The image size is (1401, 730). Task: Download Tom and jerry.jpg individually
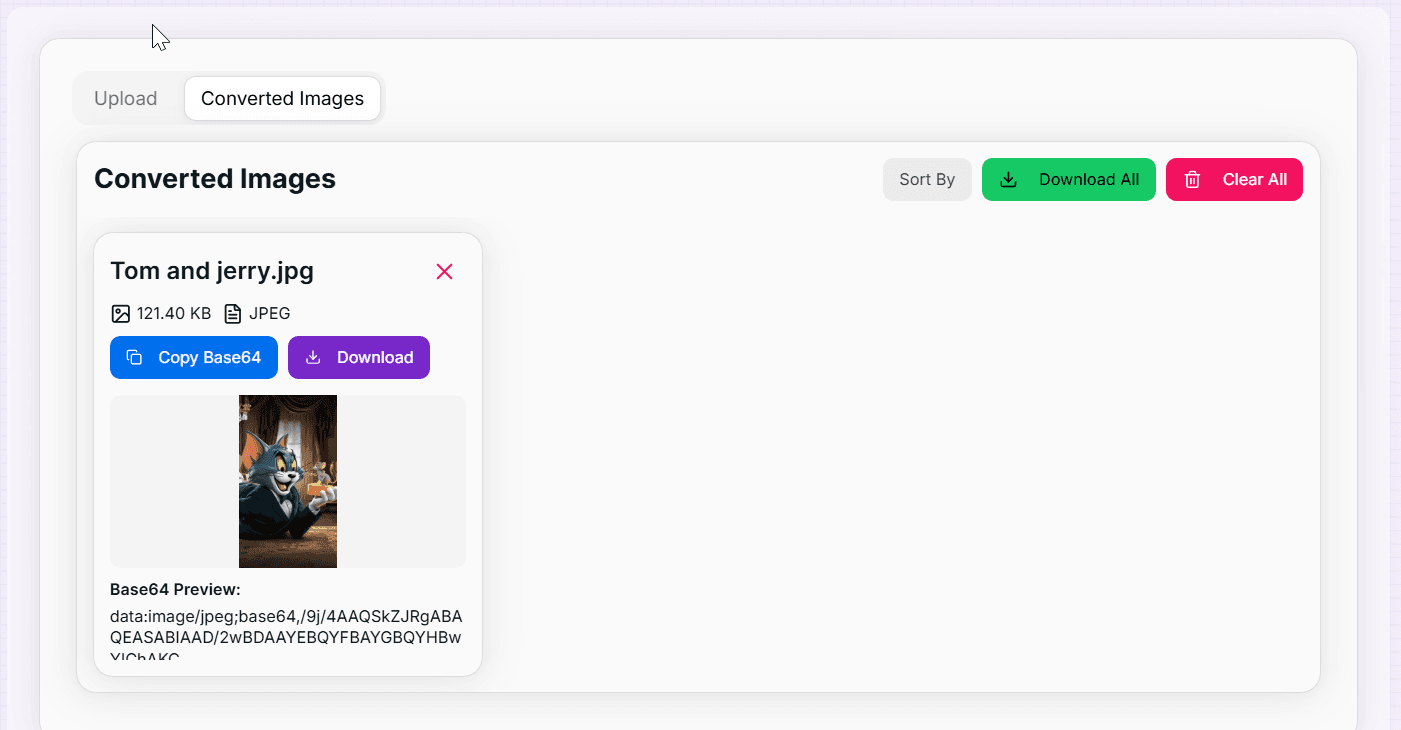(x=359, y=357)
